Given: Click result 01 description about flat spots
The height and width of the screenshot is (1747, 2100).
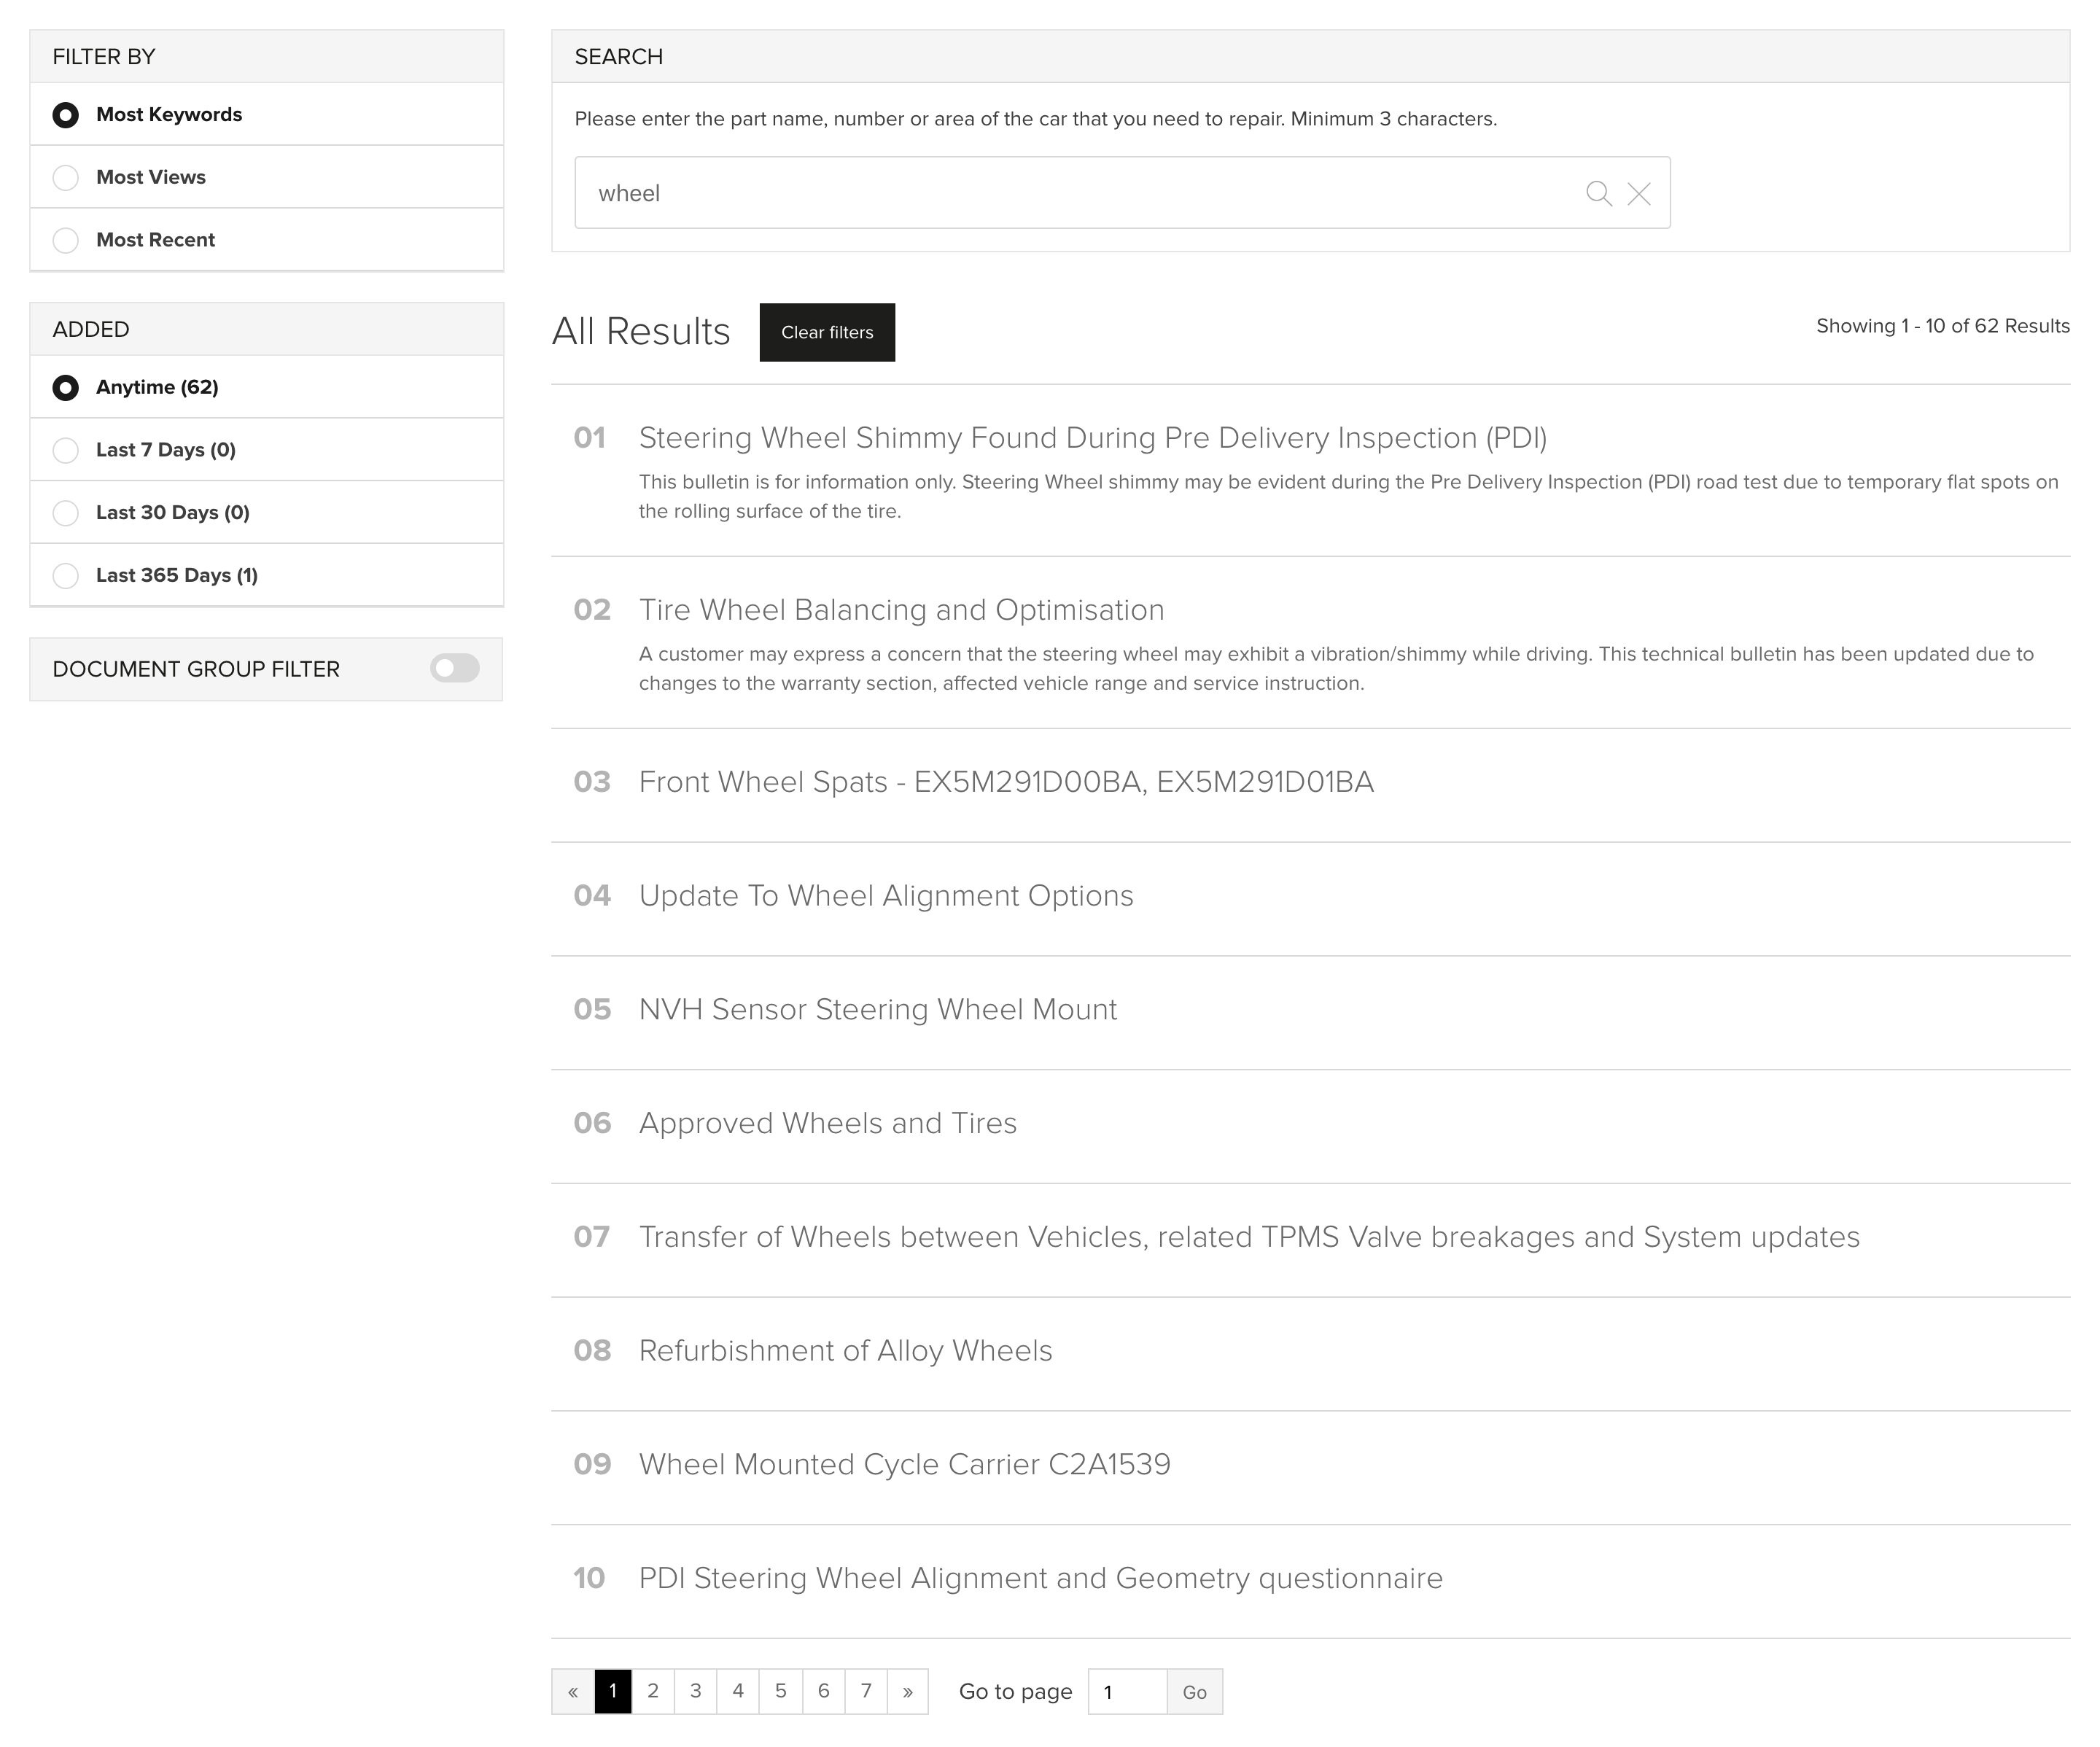Looking at the screenshot, I should click(x=1349, y=497).
